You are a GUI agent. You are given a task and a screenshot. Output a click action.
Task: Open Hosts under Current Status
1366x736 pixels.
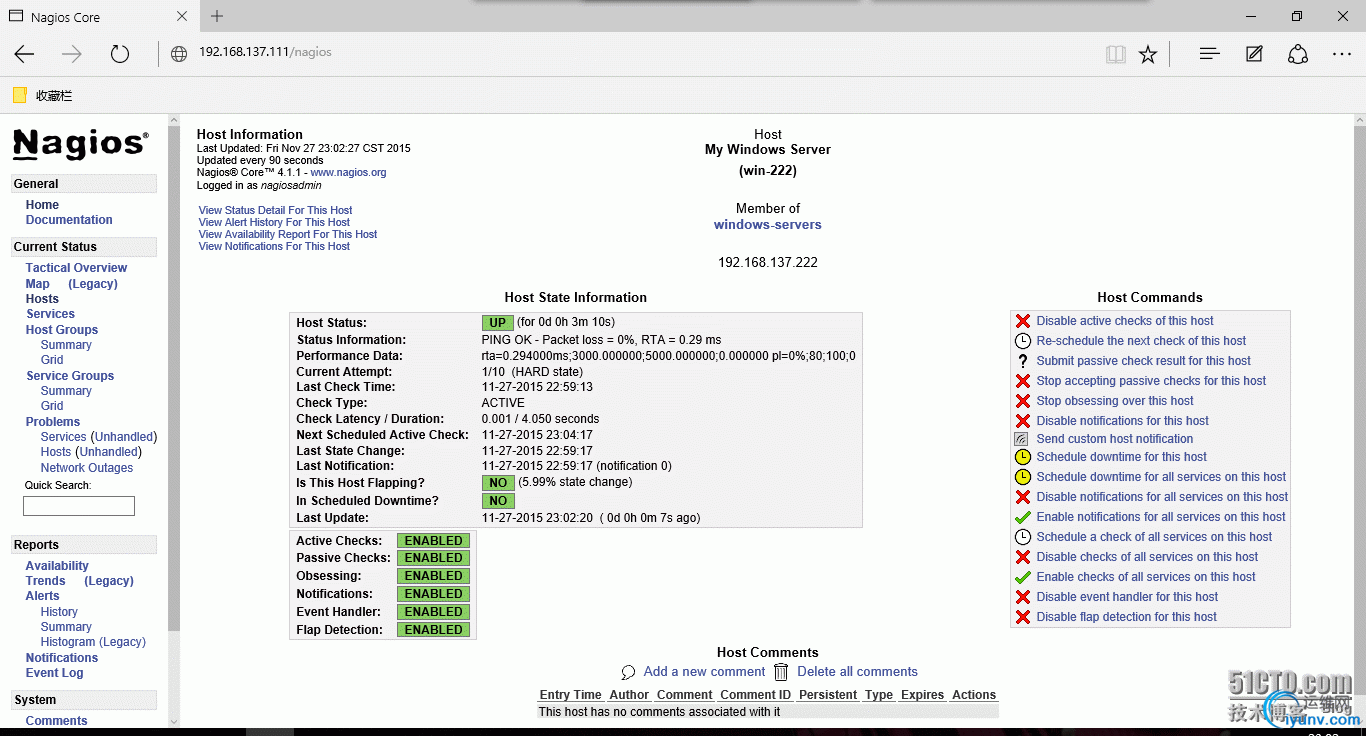coord(42,299)
